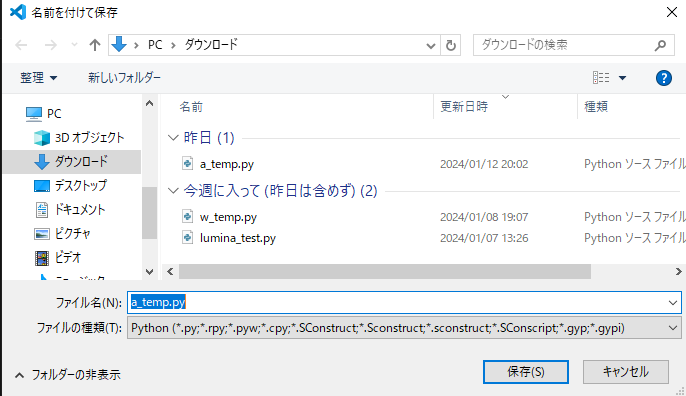Click the a_temp.py Python file icon
686x396 pixels.
[x=187, y=164]
